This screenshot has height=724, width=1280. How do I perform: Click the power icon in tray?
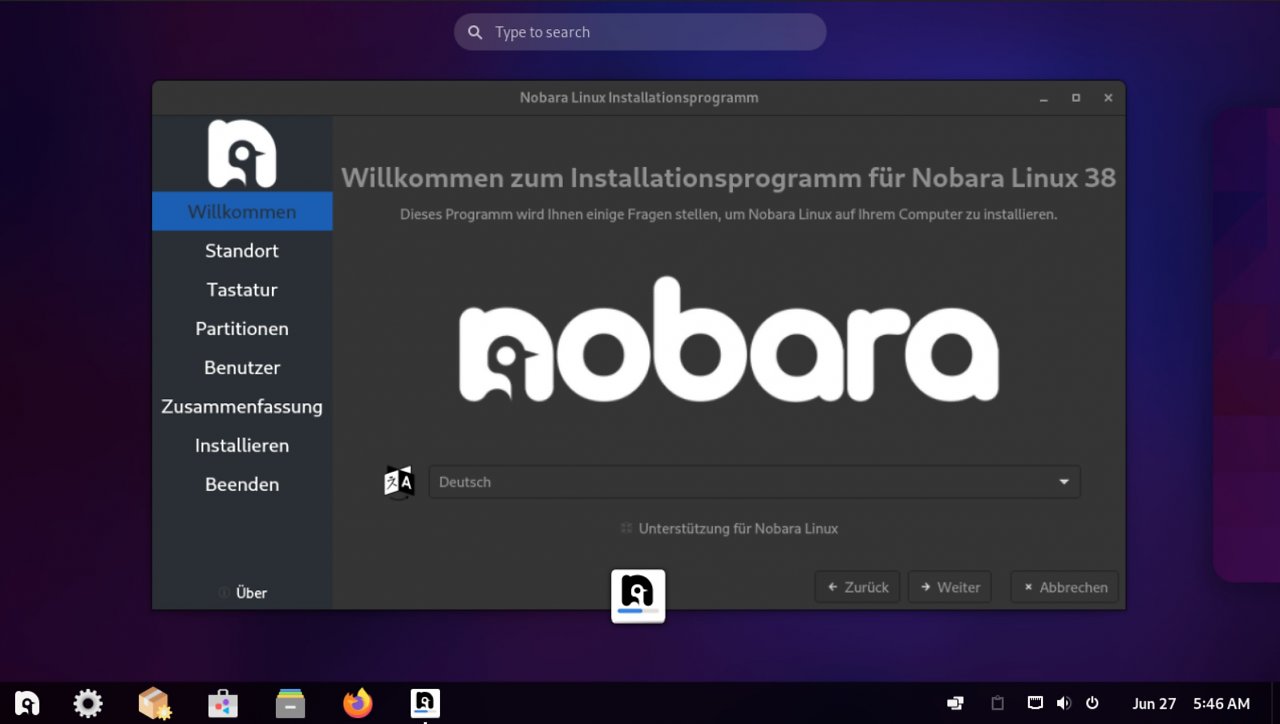point(1092,703)
